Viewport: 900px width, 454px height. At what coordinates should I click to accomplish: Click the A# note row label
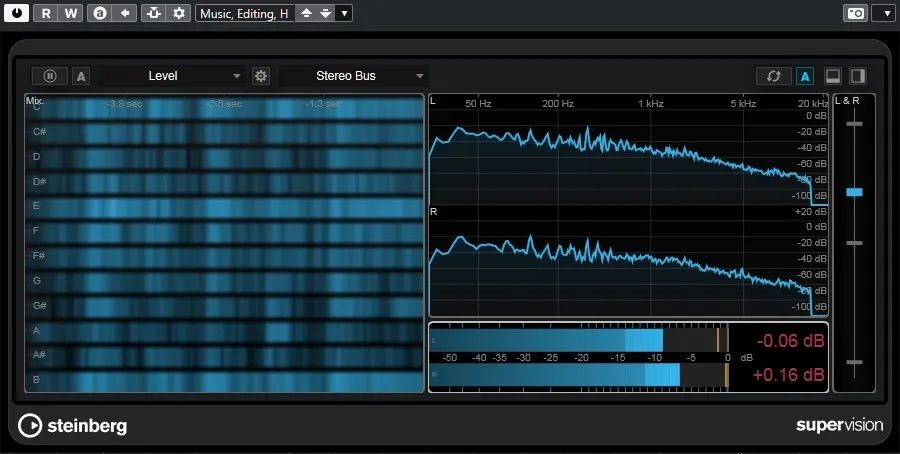click(x=39, y=355)
